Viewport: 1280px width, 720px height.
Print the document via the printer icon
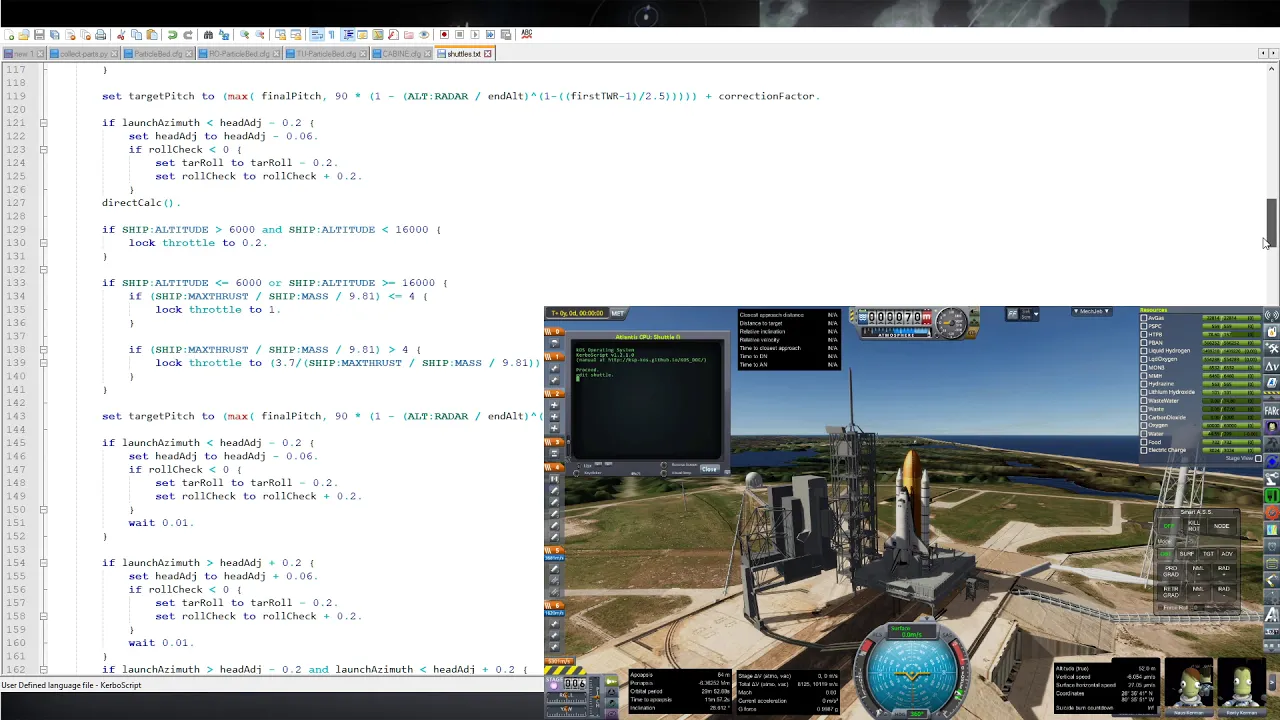click(x=100, y=34)
